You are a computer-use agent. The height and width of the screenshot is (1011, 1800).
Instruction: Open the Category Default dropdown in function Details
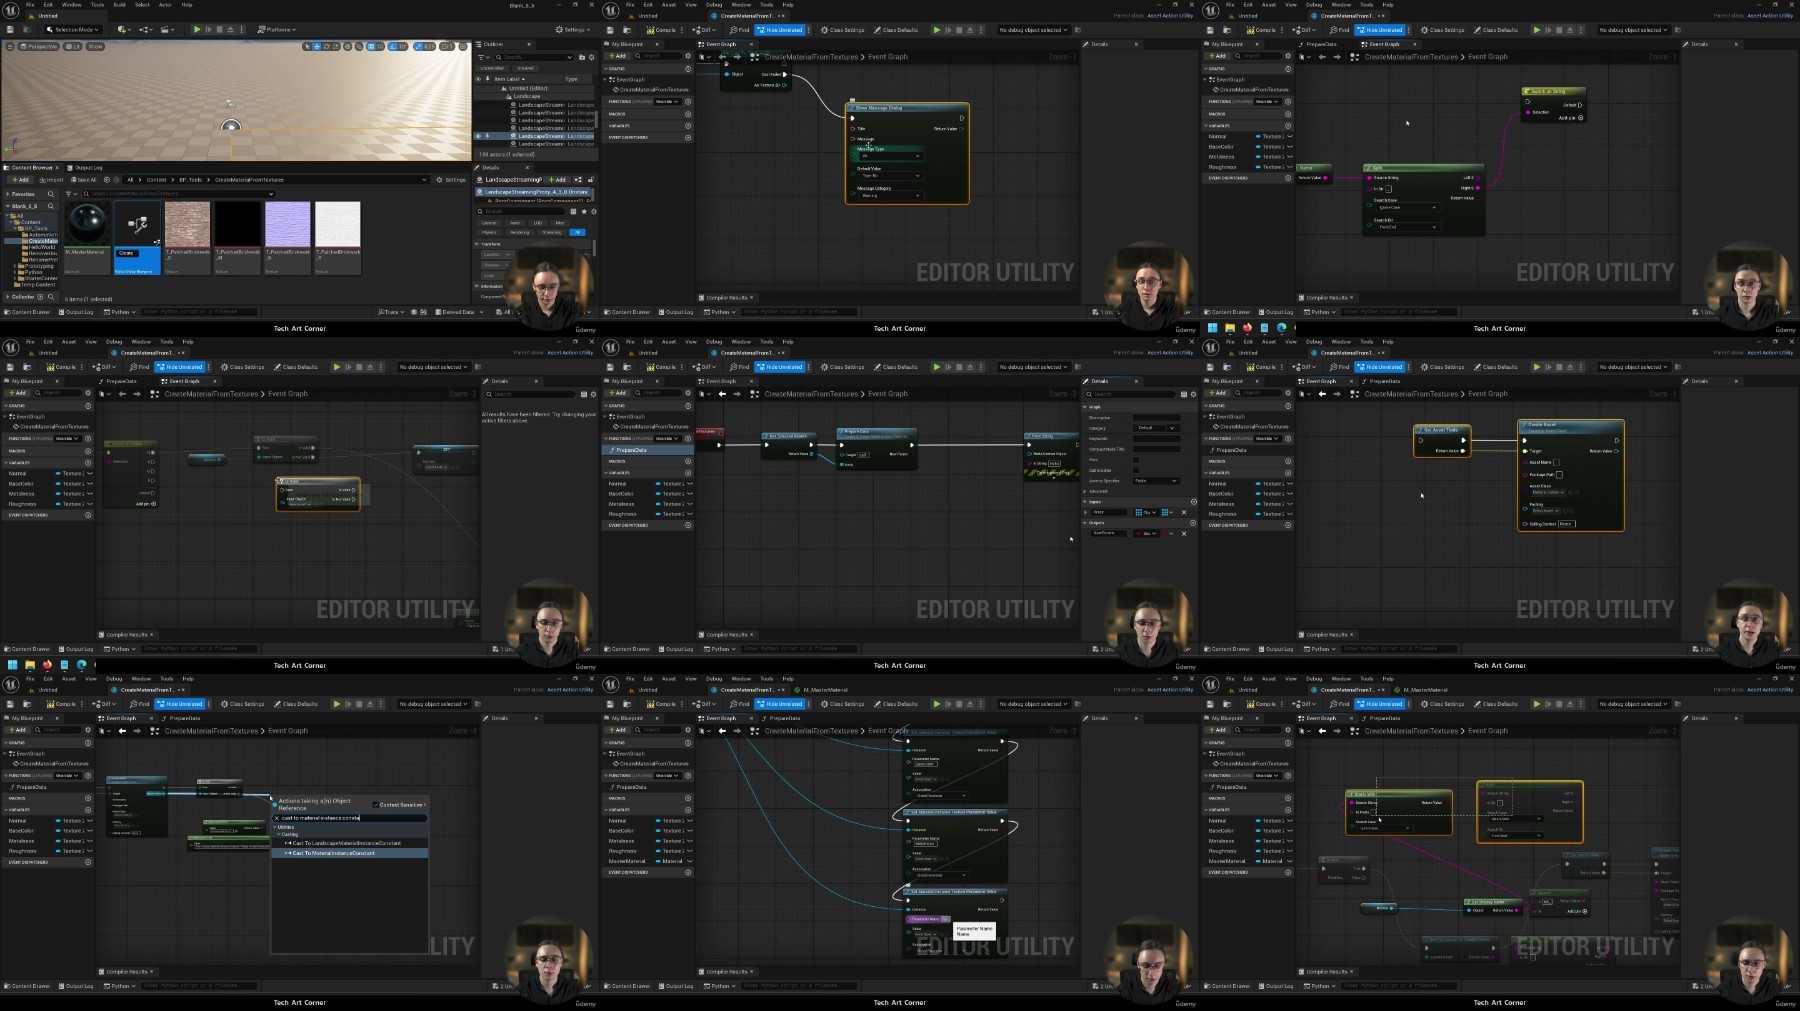pos(1156,428)
